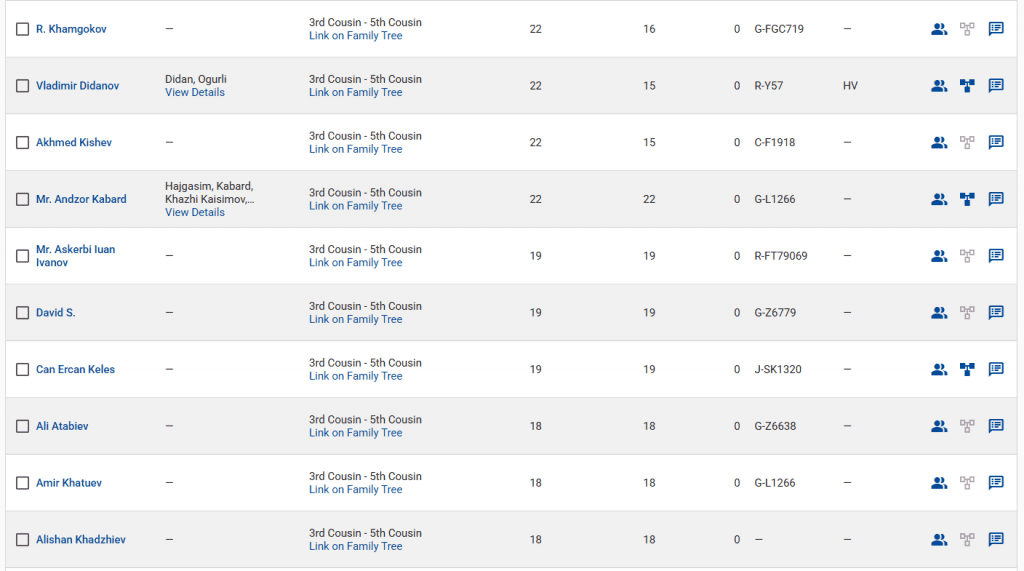The width and height of the screenshot is (1024, 571).
Task: Expand View Details for Mr. Andzor Kabard
Action: [195, 212]
